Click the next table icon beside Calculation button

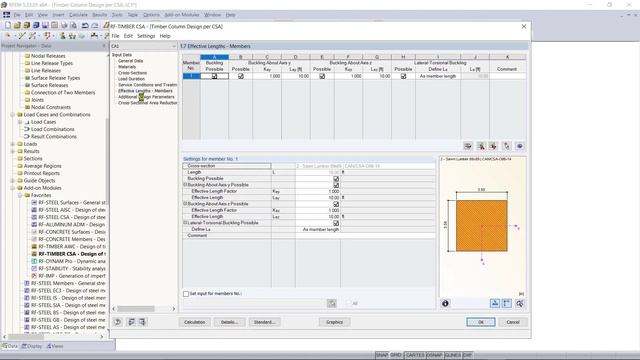[x=142, y=322]
